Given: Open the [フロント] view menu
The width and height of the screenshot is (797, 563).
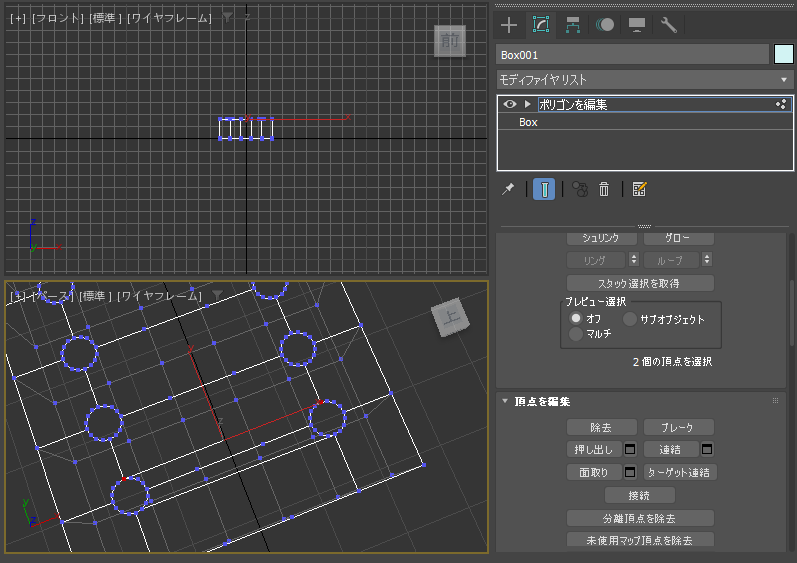Looking at the screenshot, I should click(57, 18).
